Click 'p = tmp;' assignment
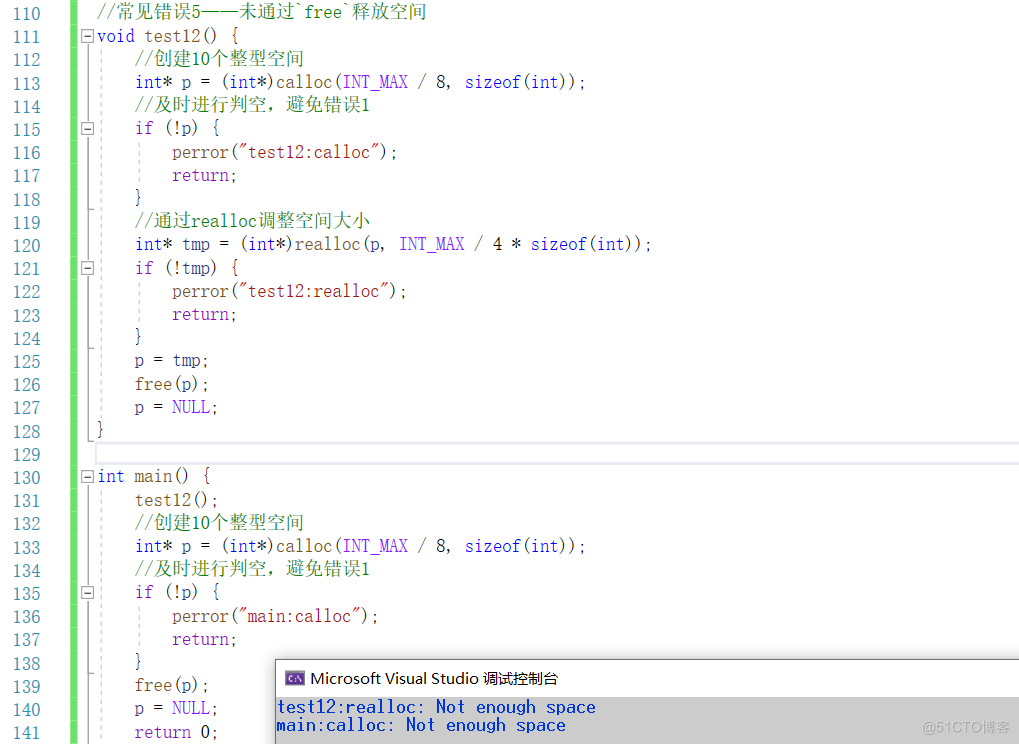Screen dimensions: 1019x744 point(172,361)
